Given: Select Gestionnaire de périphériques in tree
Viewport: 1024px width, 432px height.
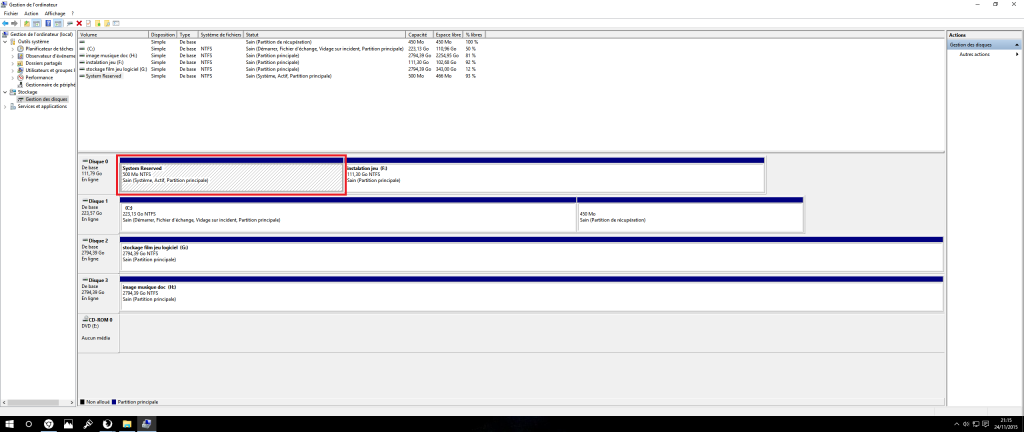Looking at the screenshot, I should 51,85.
